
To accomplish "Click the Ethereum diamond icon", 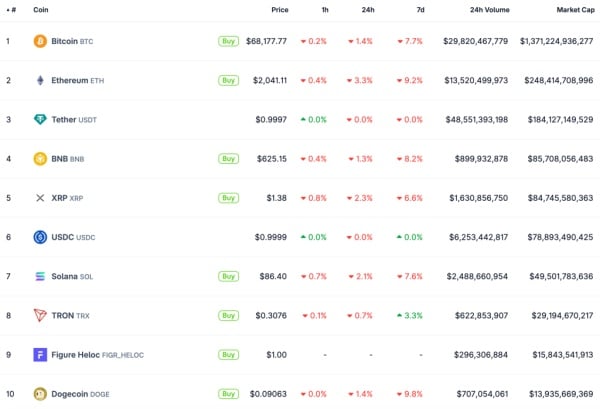I will (40, 80).
